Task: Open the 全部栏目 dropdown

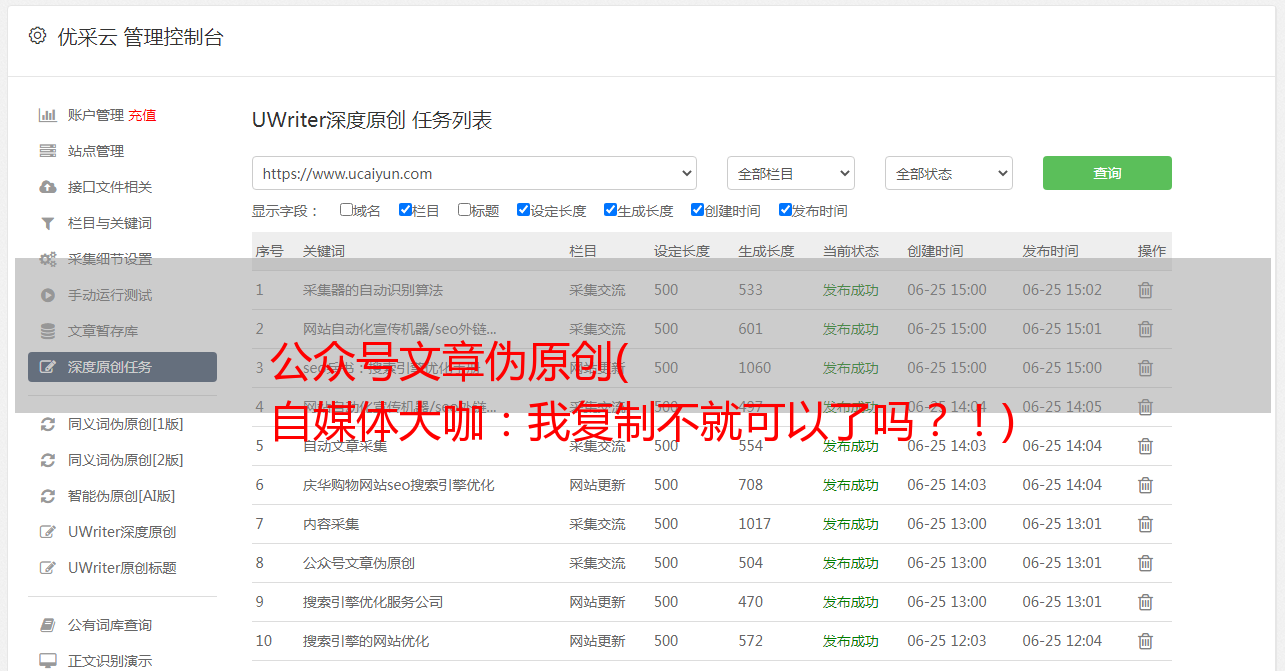Action: [791, 173]
